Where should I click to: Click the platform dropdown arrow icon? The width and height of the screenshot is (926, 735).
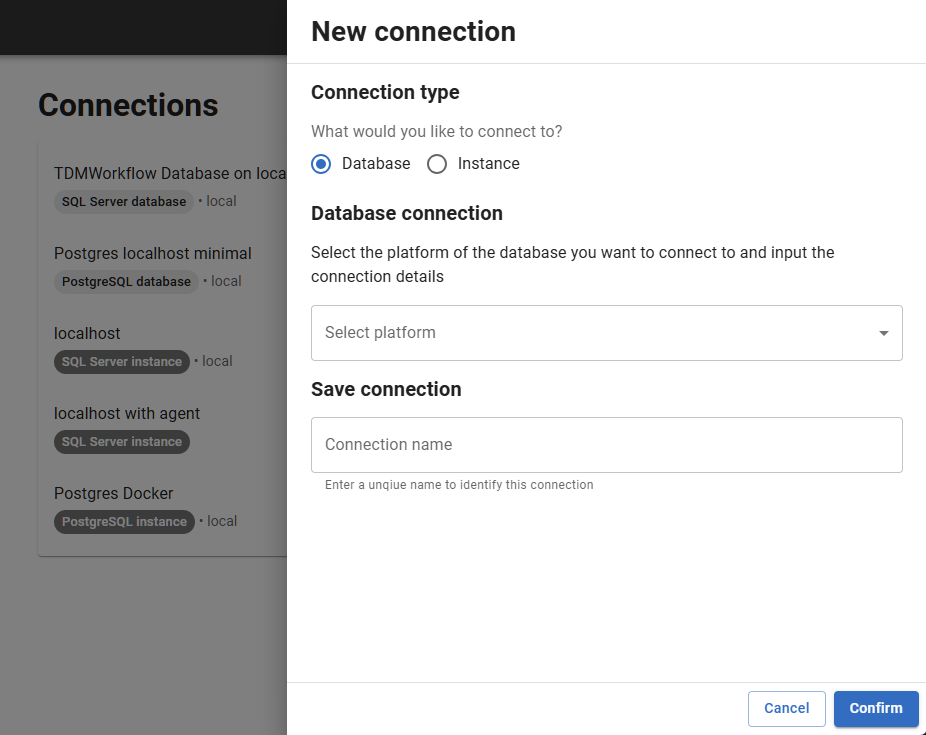884,333
